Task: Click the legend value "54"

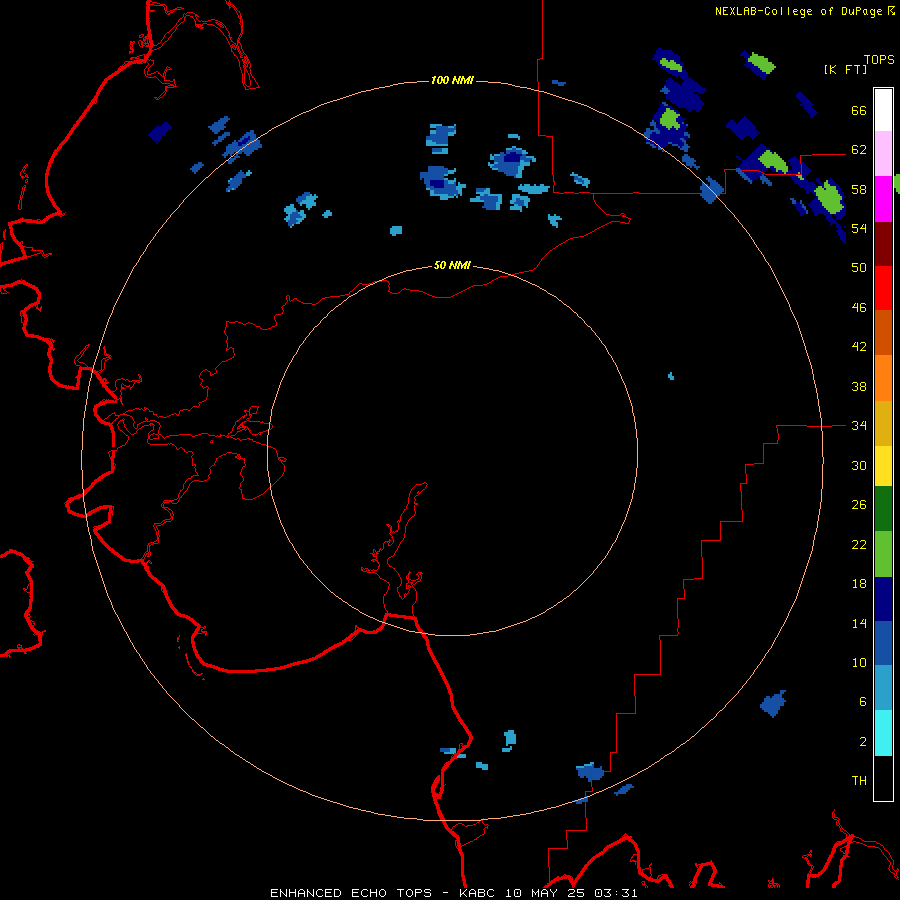Action: pyautogui.click(x=859, y=228)
